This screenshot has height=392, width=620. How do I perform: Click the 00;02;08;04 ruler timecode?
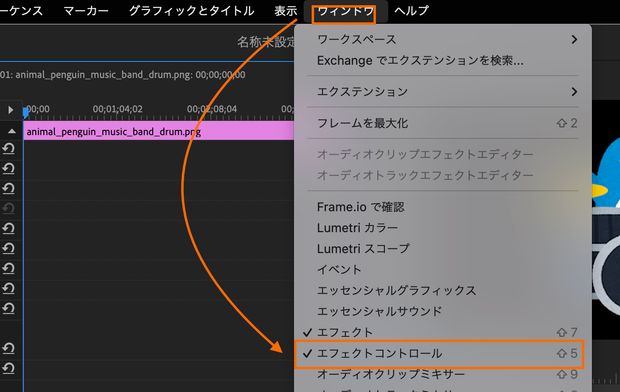coord(212,109)
